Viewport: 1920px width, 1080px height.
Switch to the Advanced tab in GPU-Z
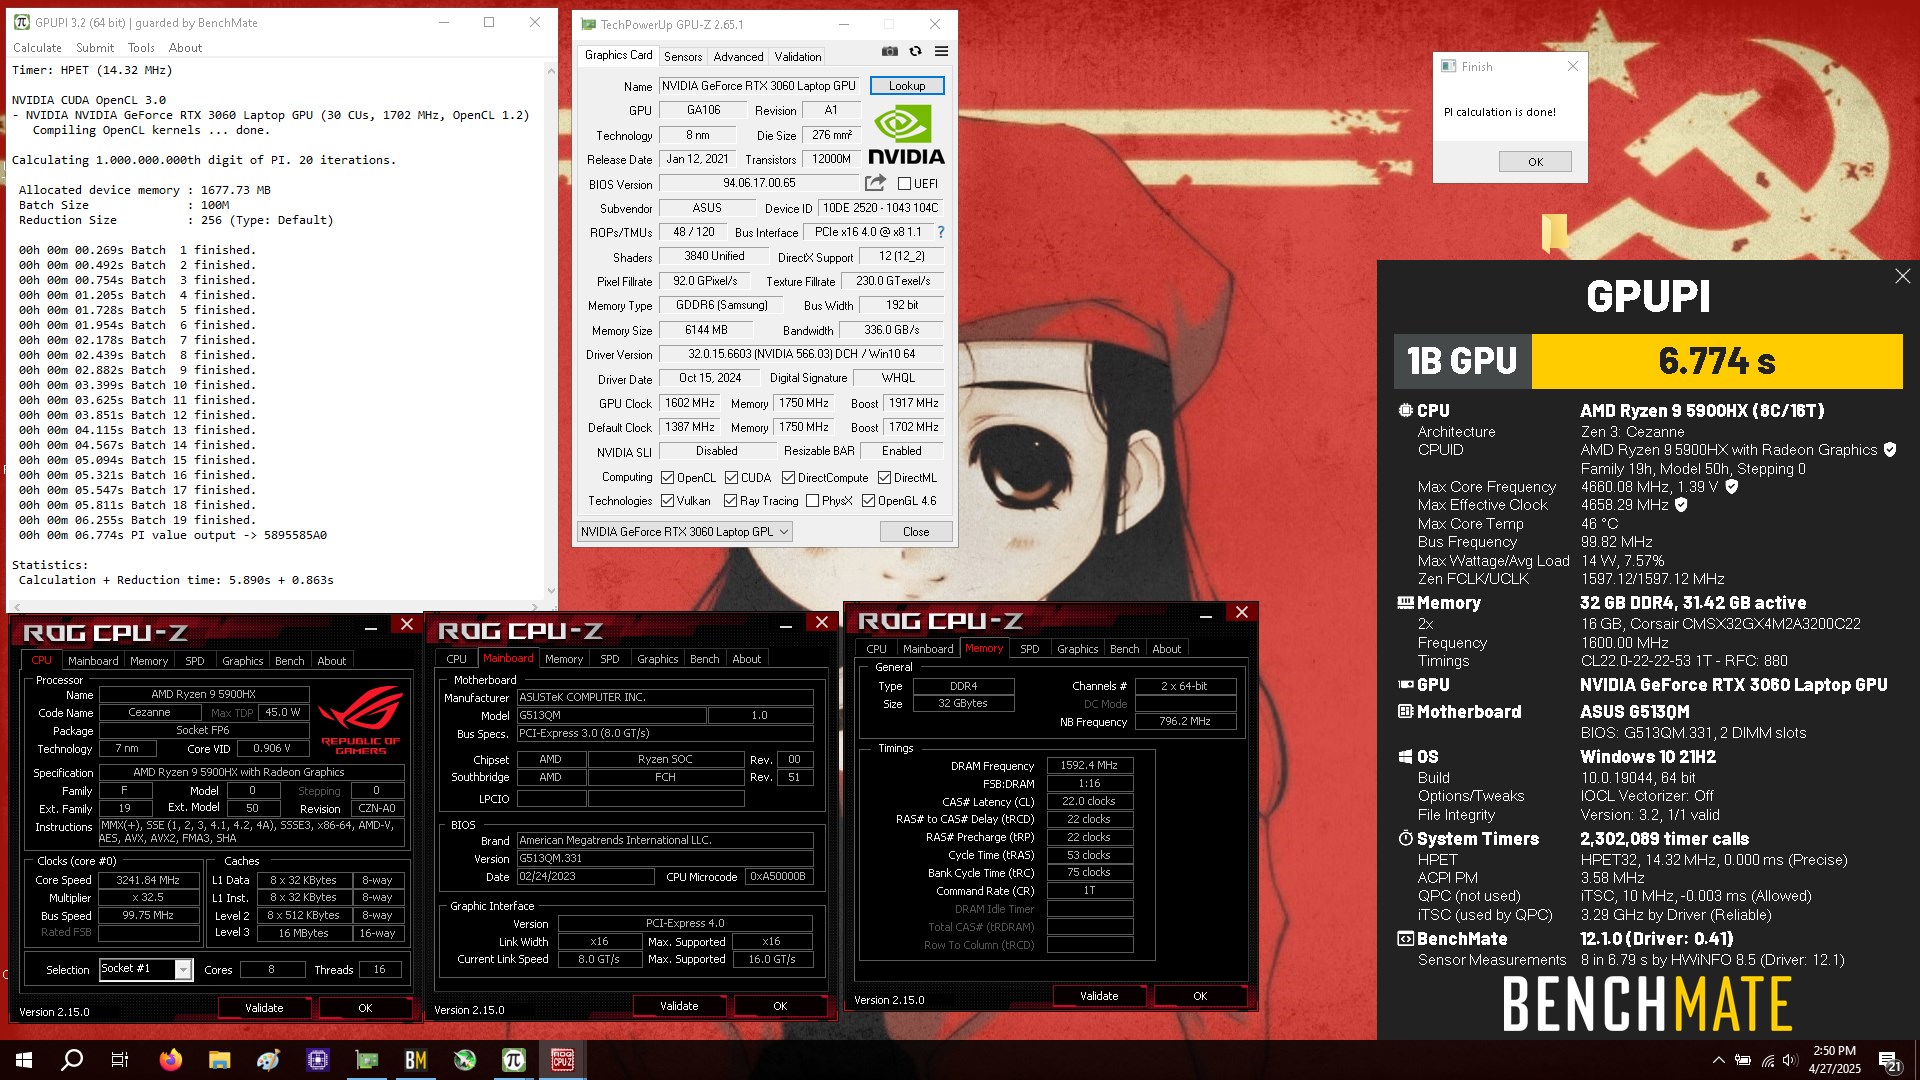738,57
